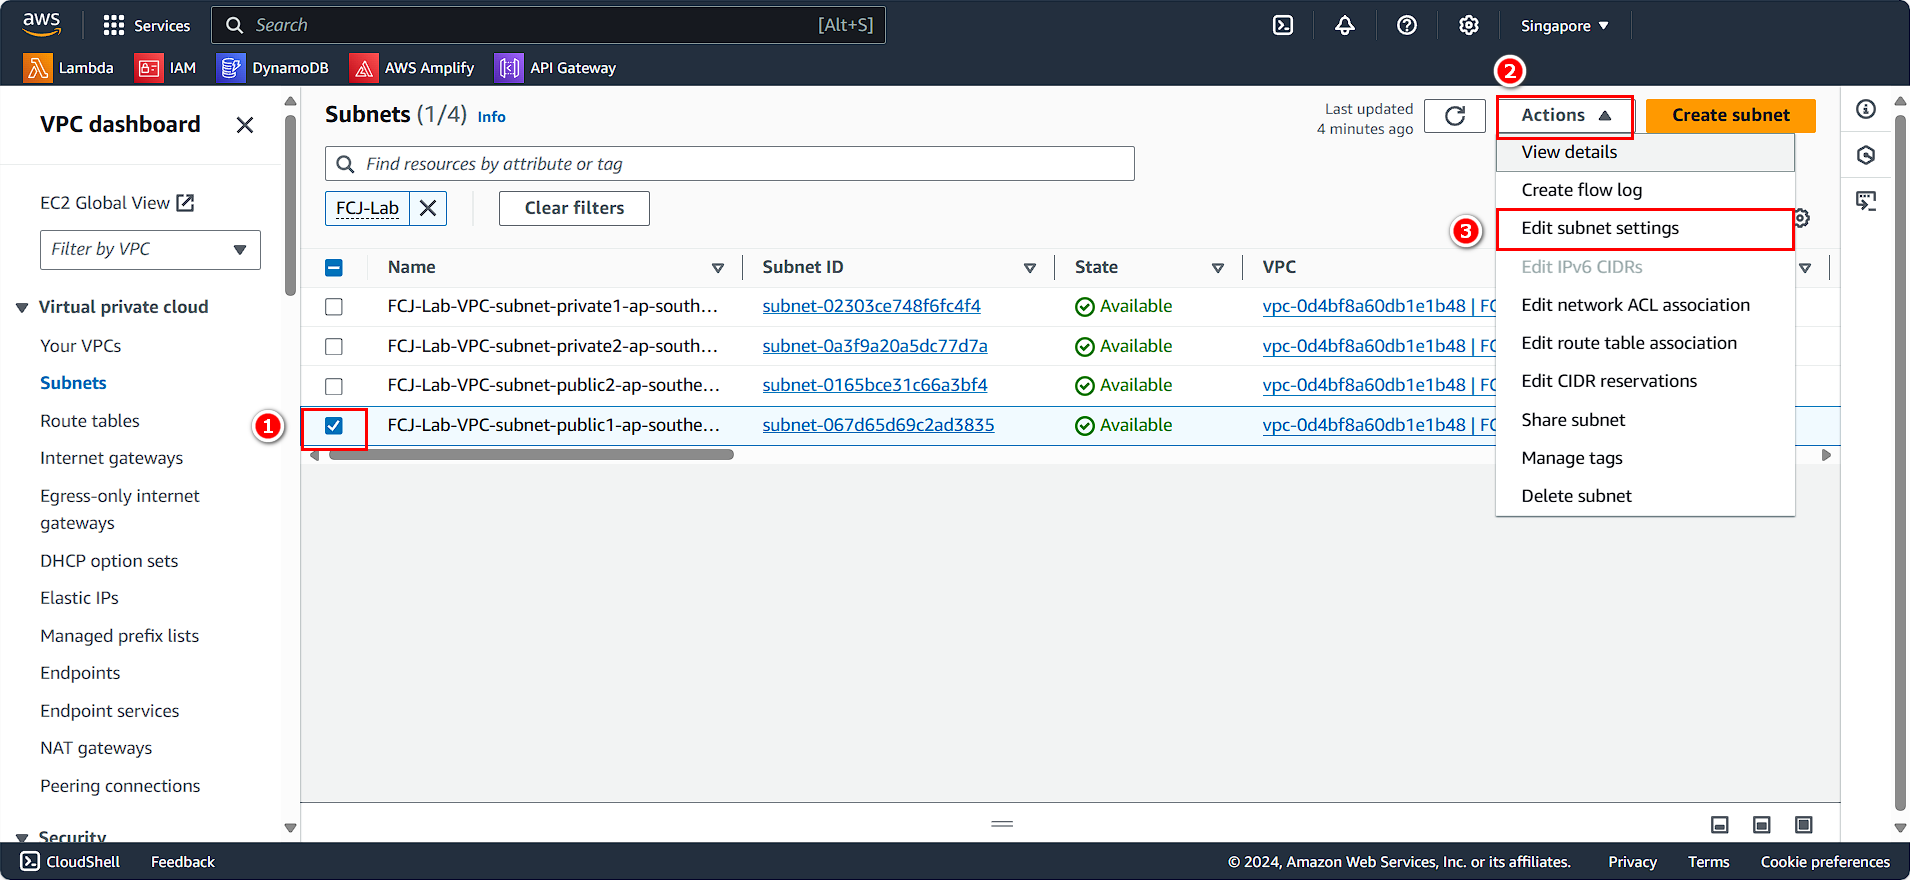Sort by the Subnet ID column arrow
The height and width of the screenshot is (880, 1910).
1030,268
